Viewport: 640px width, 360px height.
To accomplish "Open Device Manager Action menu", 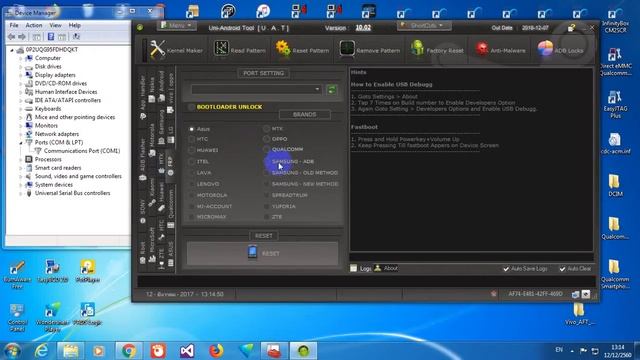I will click(x=34, y=25).
